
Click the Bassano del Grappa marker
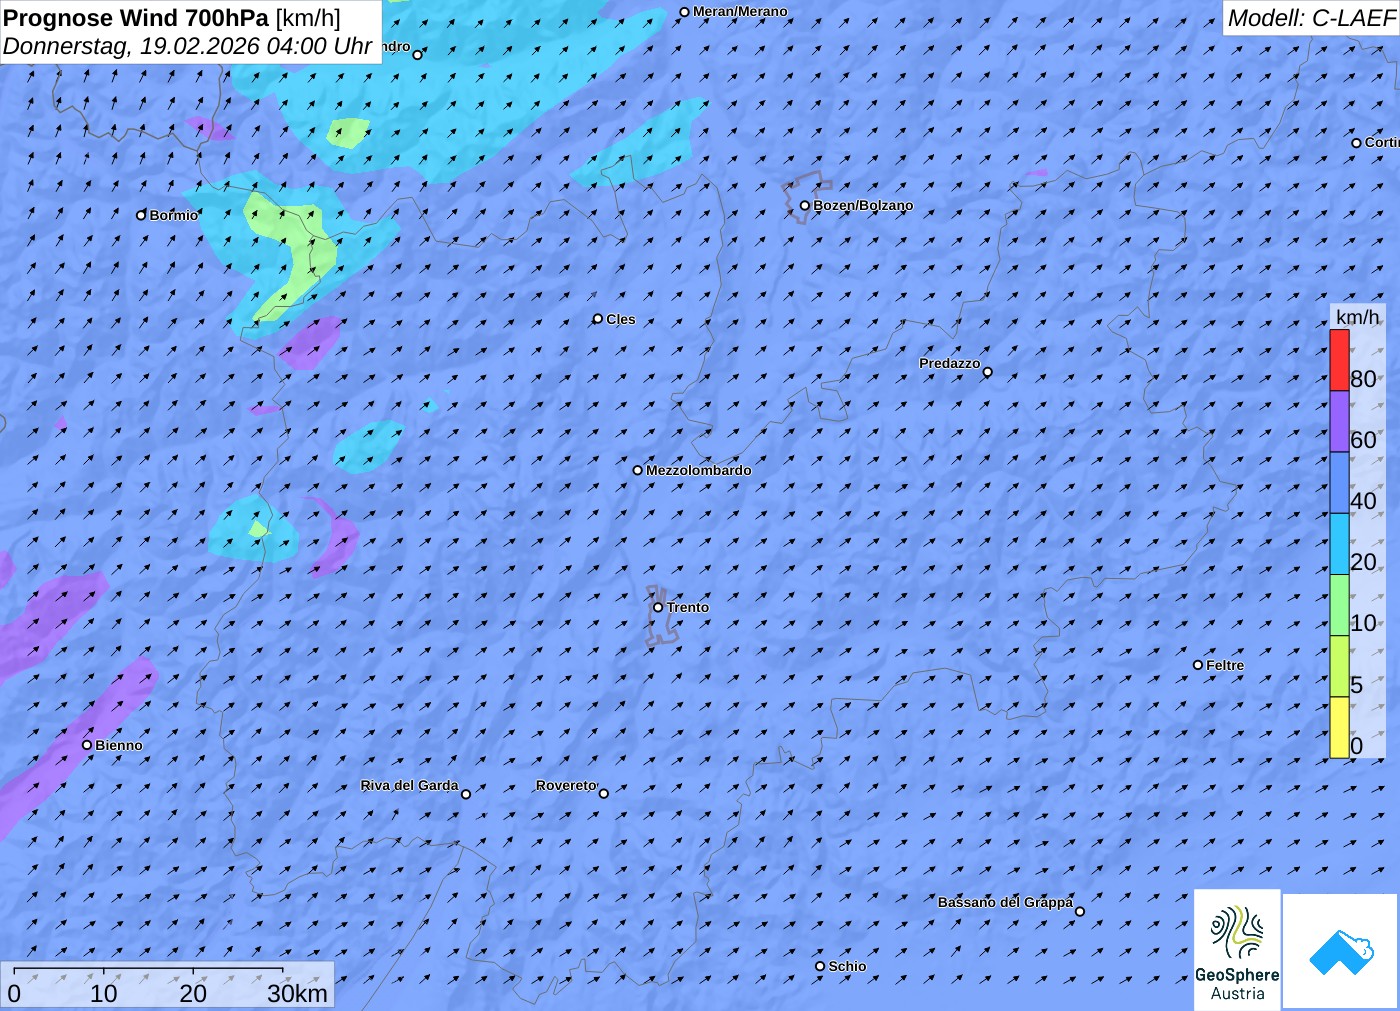(x=1079, y=911)
